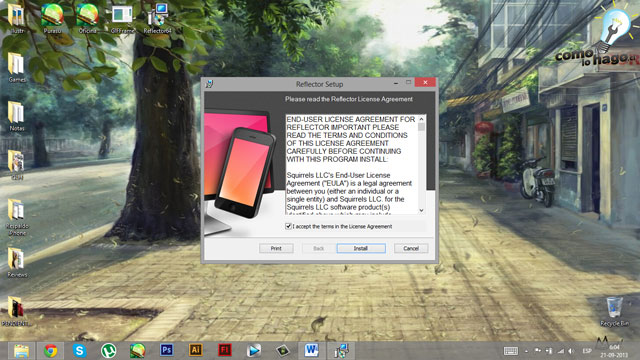Select the Reflector64 desktop icon

[x=157, y=19]
